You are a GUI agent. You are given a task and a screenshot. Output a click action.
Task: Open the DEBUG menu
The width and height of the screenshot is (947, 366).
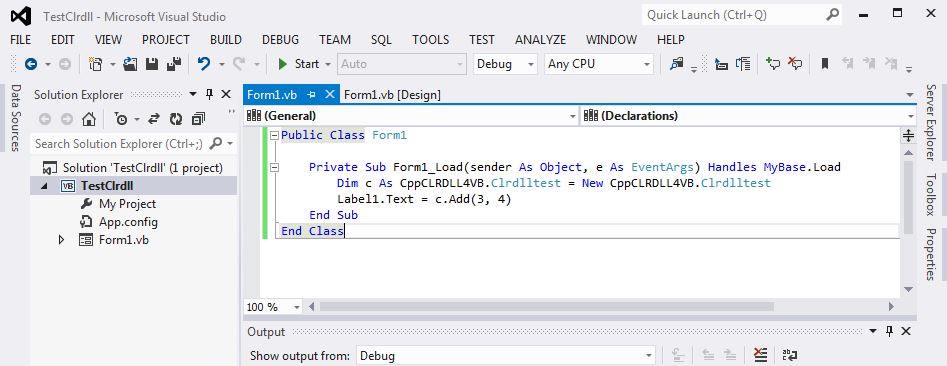[280, 40]
